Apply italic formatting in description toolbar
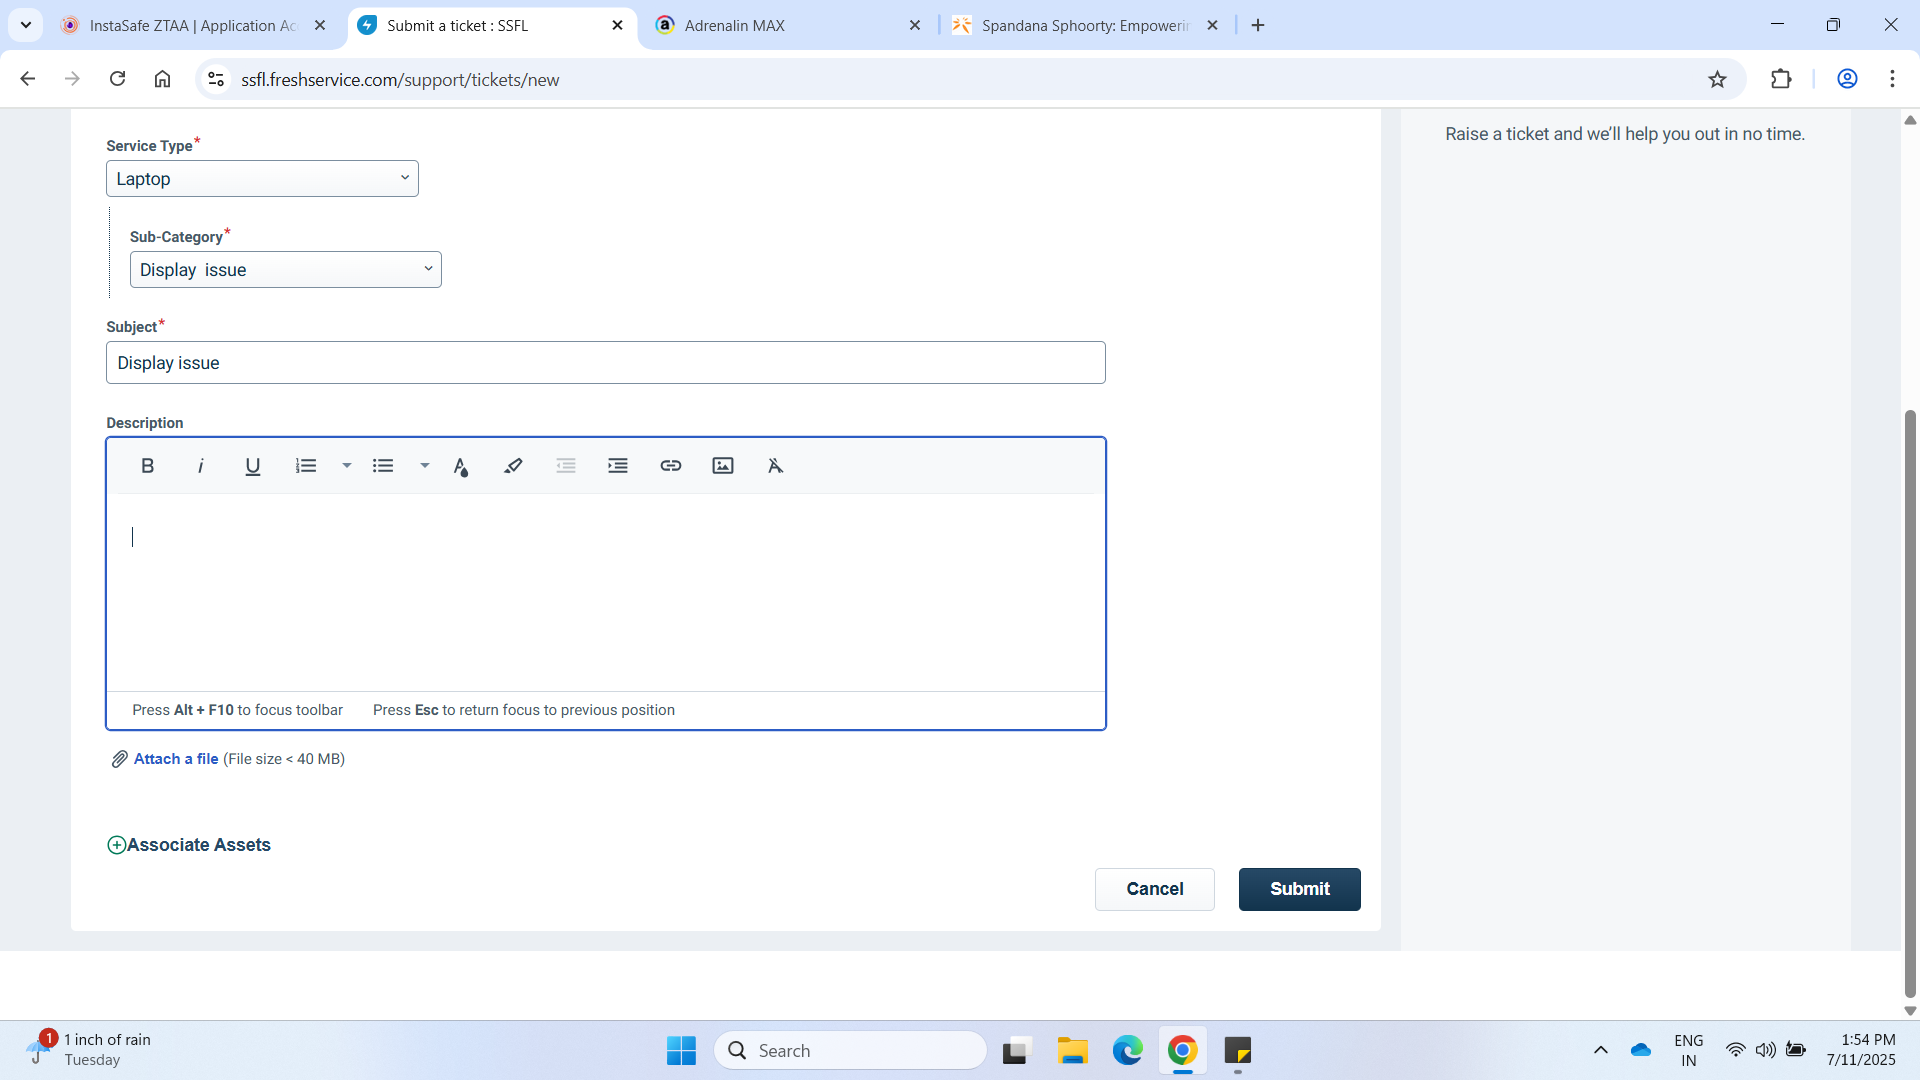This screenshot has width=1920, height=1080. [x=200, y=466]
